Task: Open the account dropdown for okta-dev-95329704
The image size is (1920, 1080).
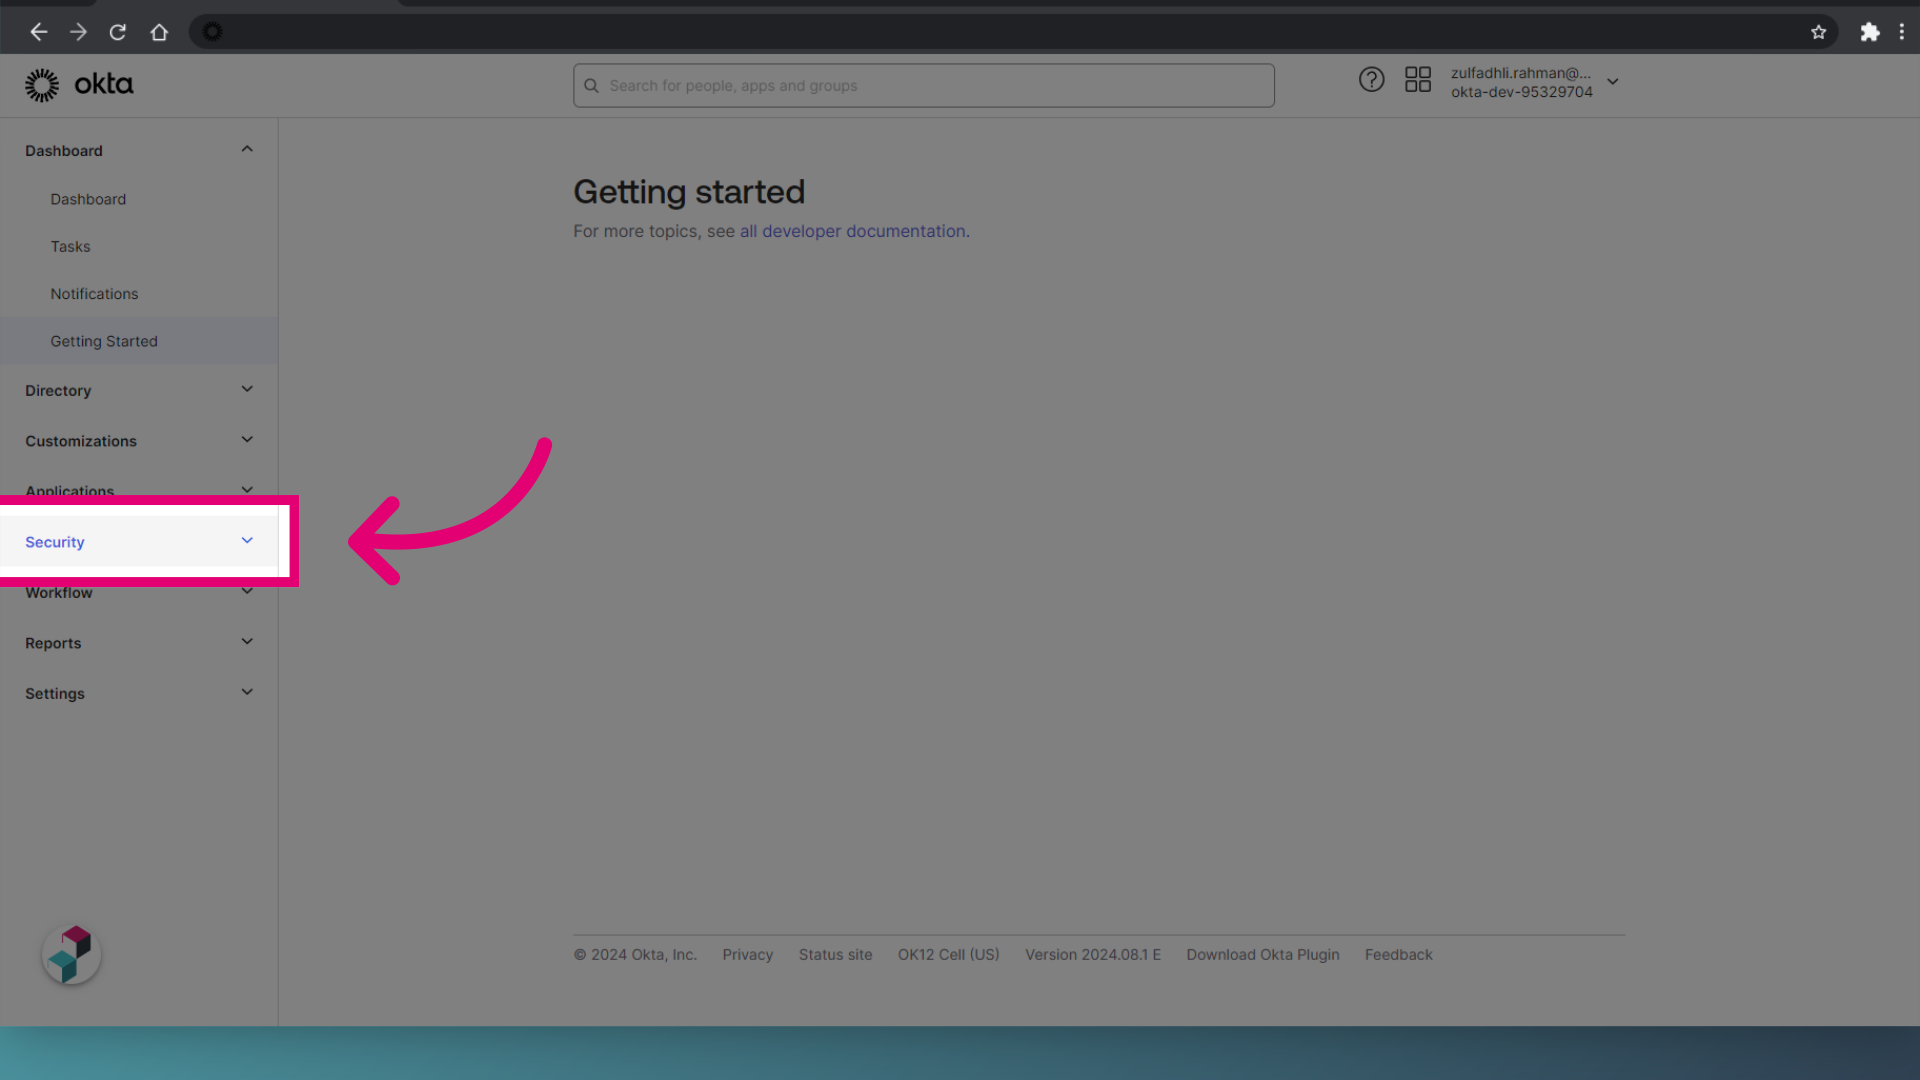Action: coord(1612,82)
